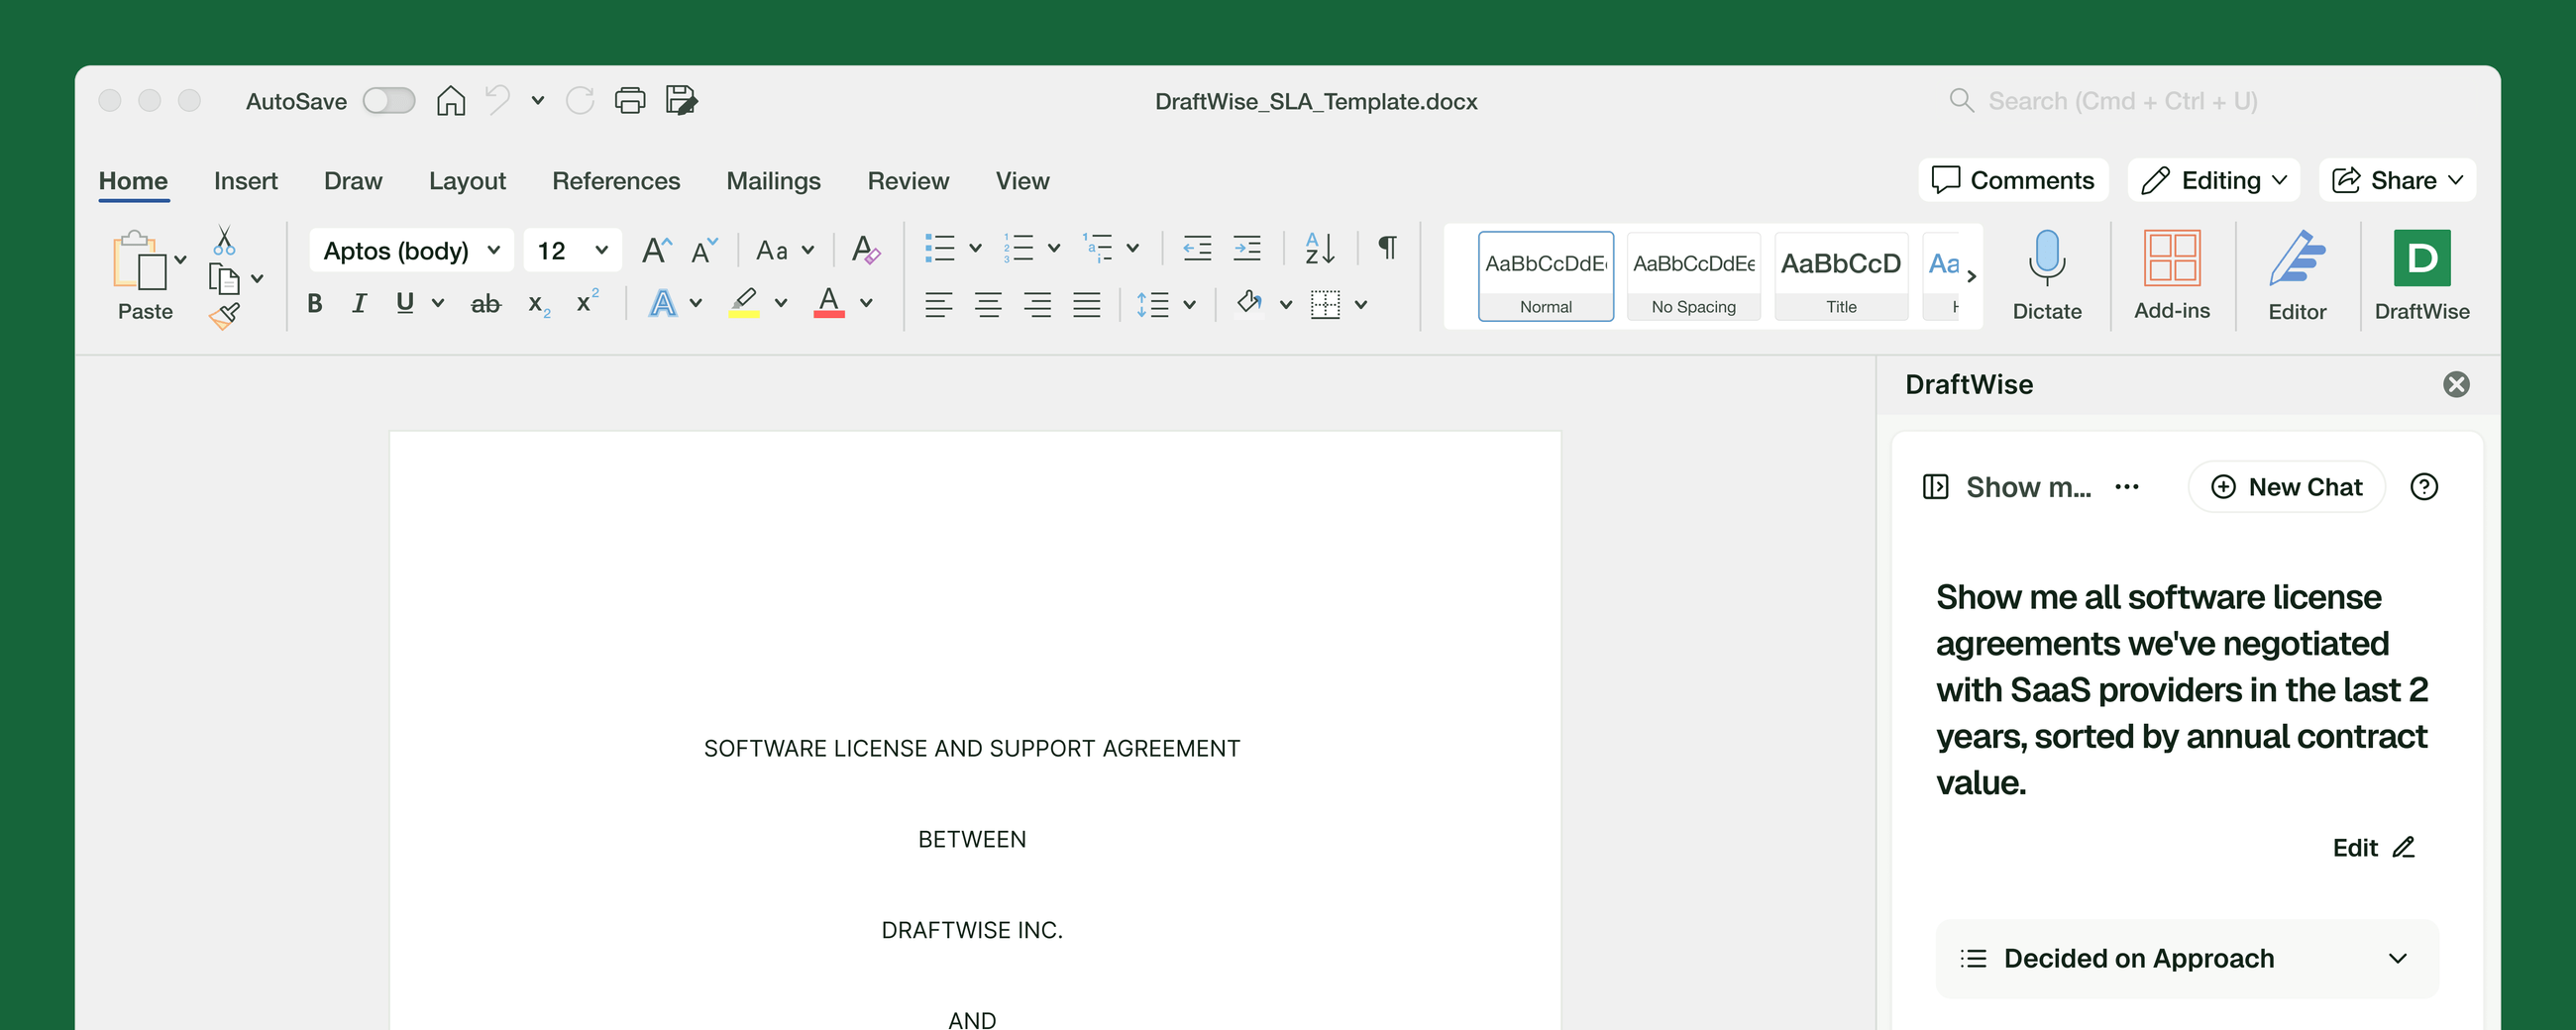2576x1030 pixels.
Task: Toggle superscript formatting
Action: coord(587,301)
